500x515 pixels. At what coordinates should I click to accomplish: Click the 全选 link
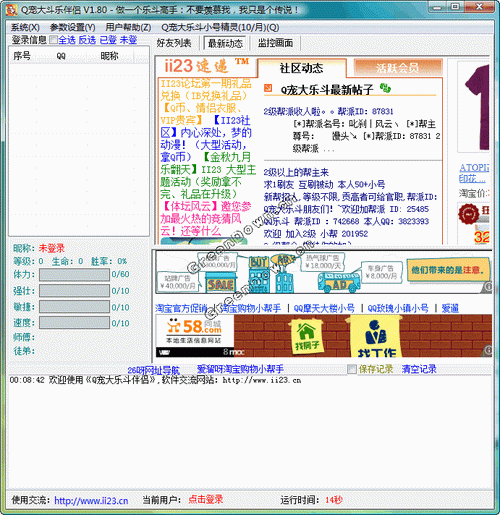pos(67,40)
